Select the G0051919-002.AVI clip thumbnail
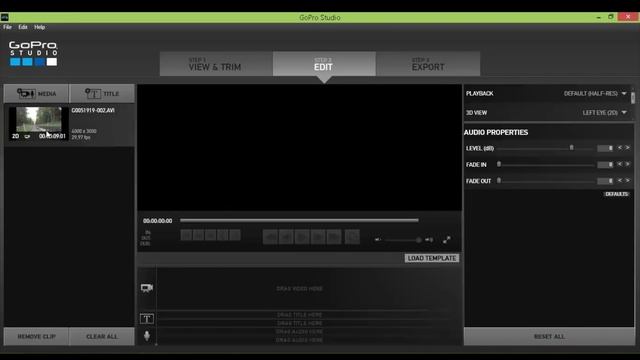 tap(38, 124)
